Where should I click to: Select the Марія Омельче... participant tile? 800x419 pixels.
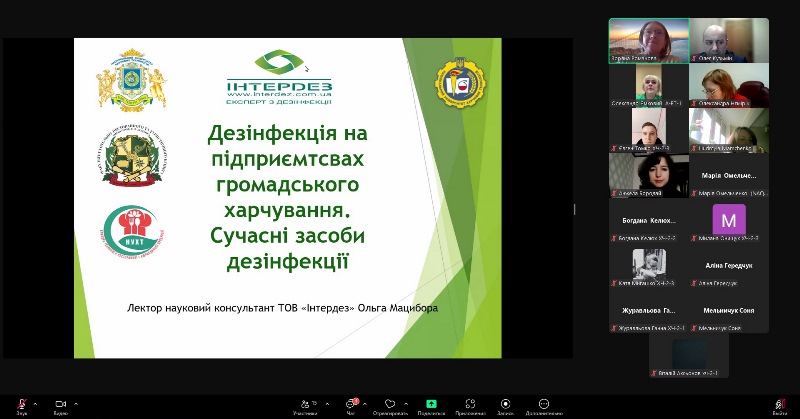tap(729, 175)
